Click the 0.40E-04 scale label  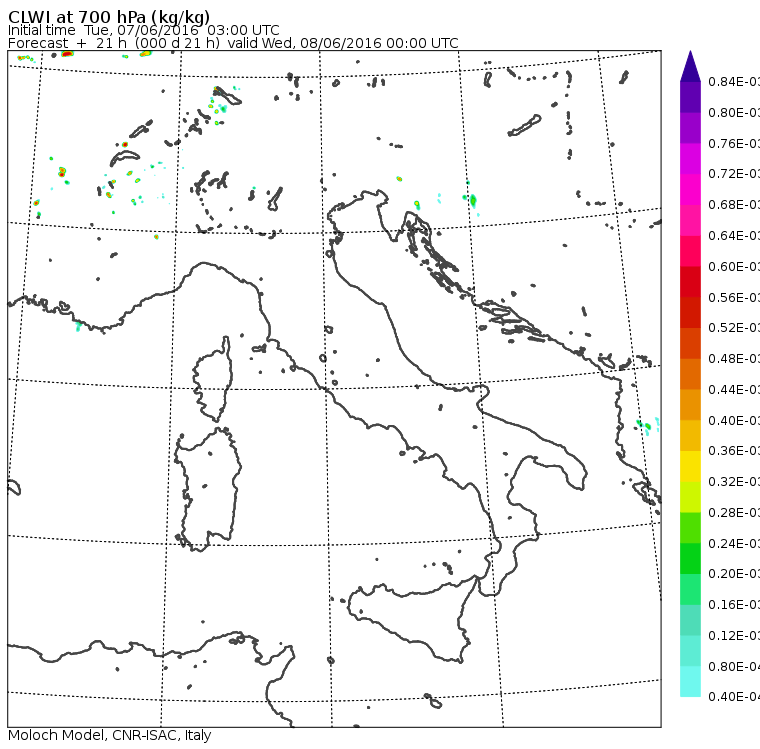click(x=734, y=697)
